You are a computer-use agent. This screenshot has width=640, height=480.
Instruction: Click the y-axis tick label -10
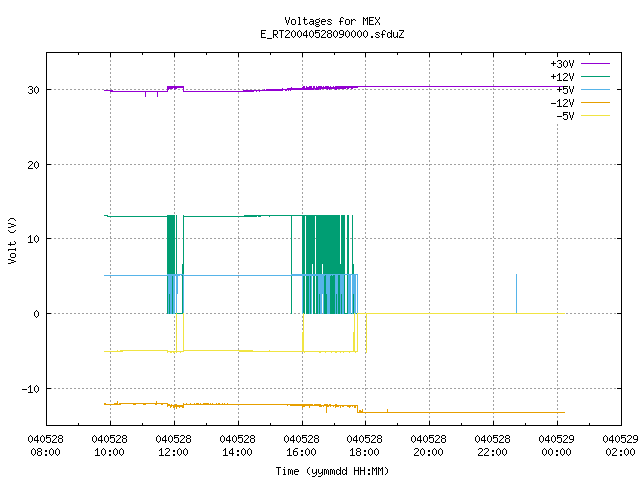pos(31,389)
